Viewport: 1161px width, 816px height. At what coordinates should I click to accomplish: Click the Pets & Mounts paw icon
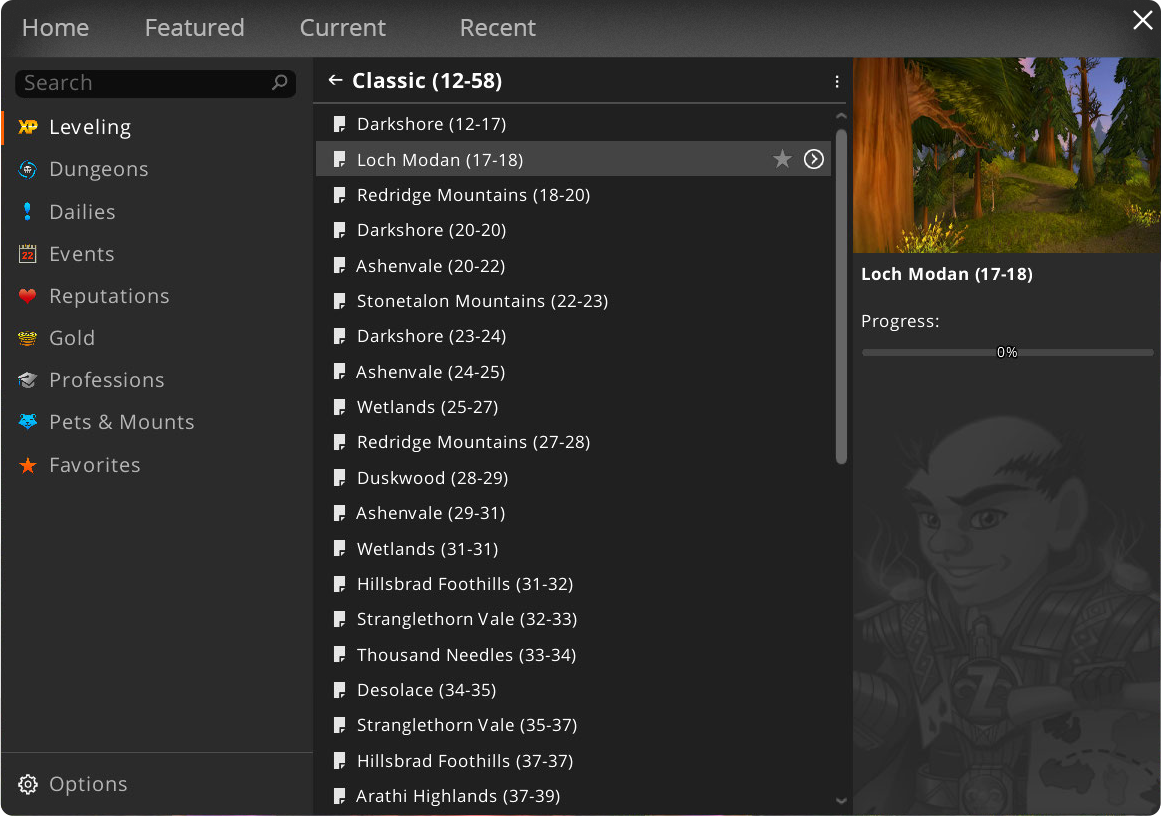click(28, 422)
